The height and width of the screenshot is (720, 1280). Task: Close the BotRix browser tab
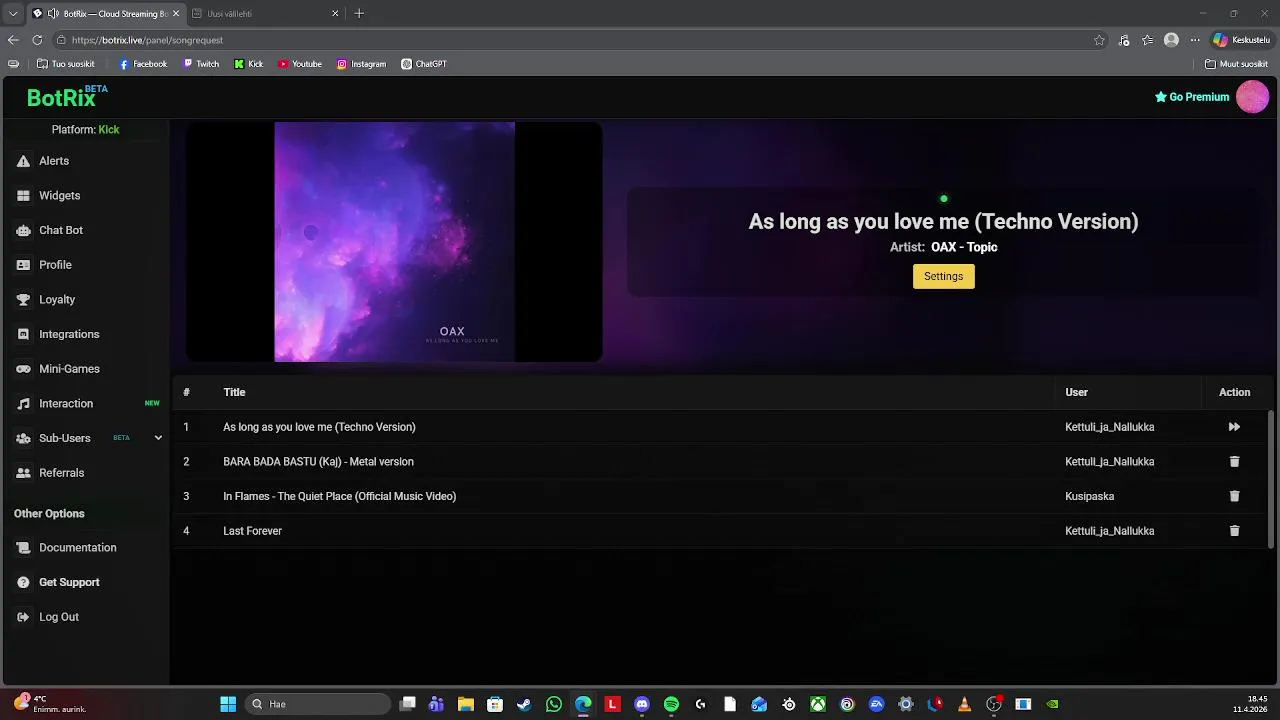click(176, 13)
